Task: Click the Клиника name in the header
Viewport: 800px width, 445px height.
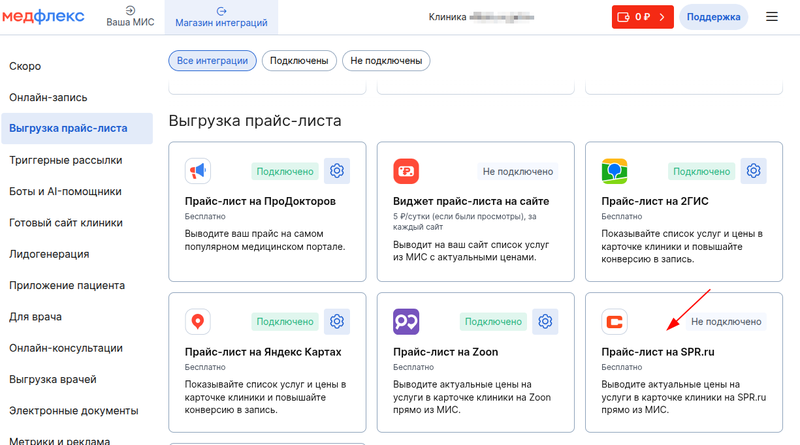Action: (481, 17)
